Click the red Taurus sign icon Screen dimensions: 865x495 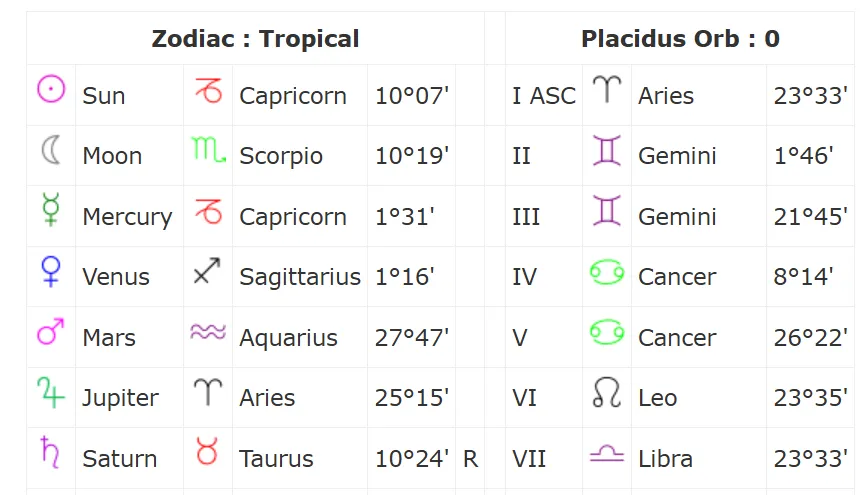[x=207, y=454]
